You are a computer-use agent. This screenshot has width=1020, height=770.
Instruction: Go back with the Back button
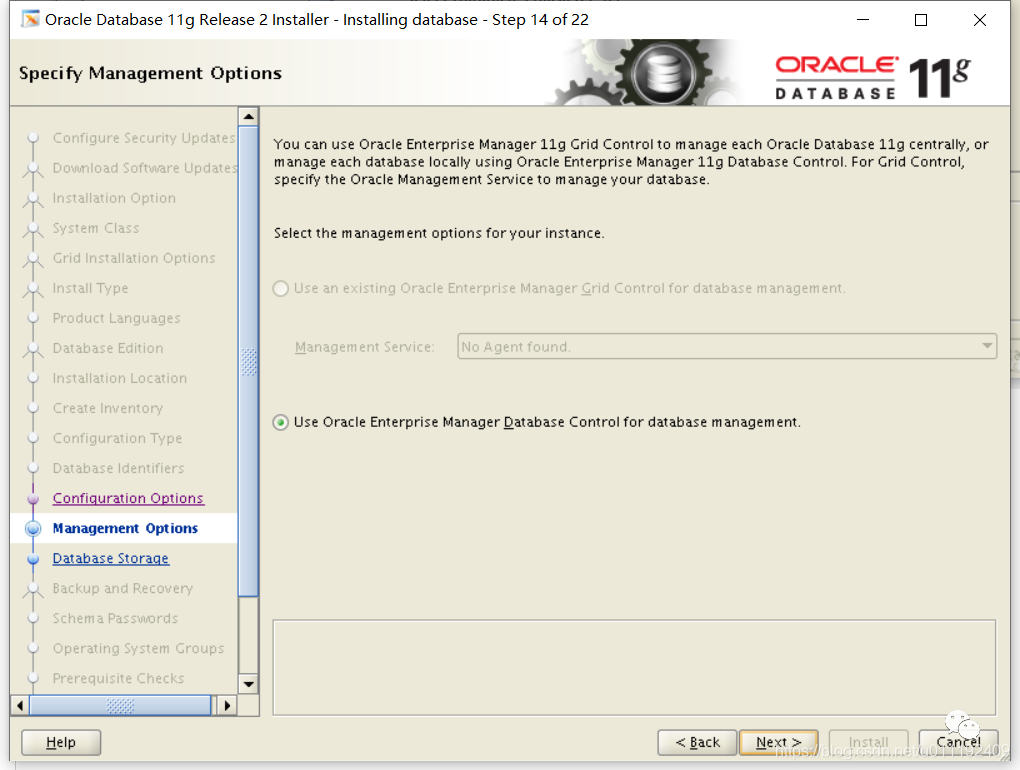pyautogui.click(x=697, y=742)
